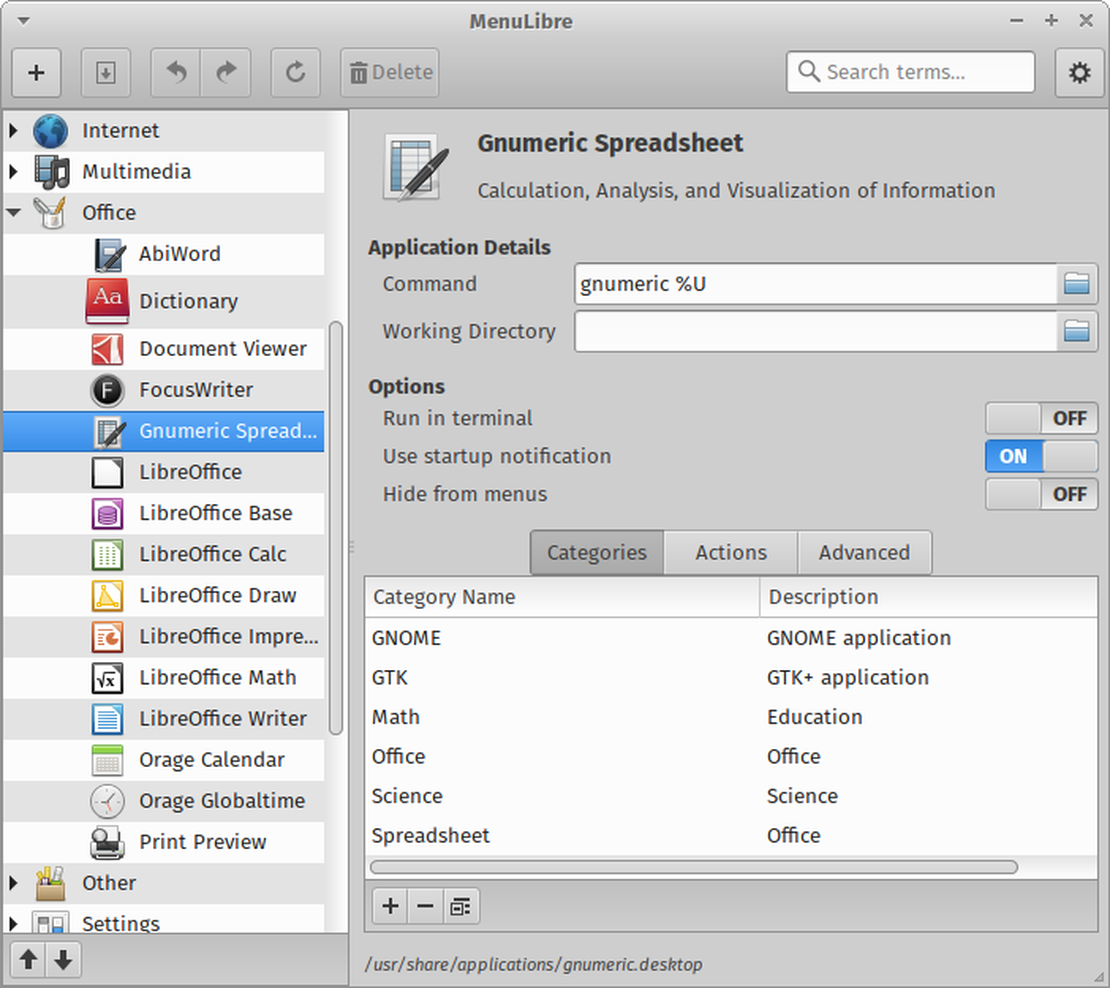Expand the Multimedia category
Viewport: 1110px width, 988px height.
pos(13,171)
